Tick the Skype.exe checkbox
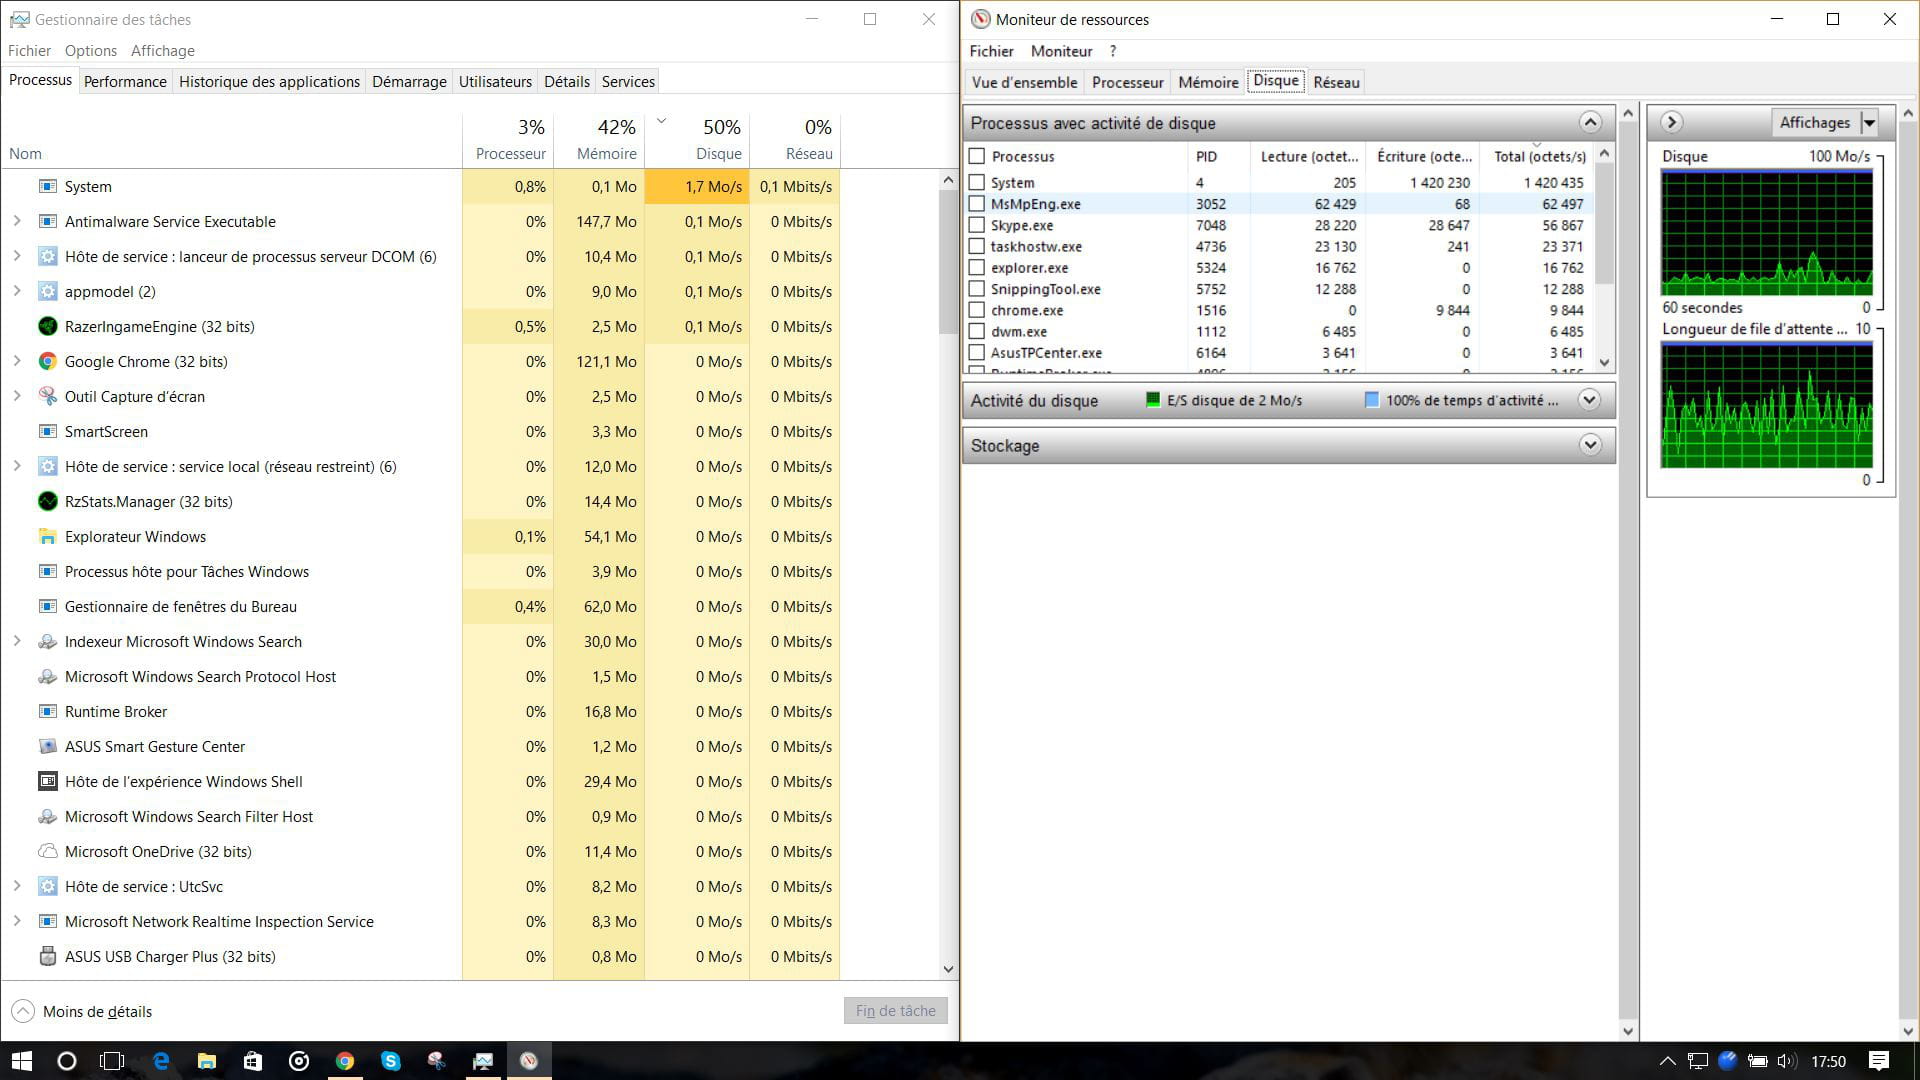The width and height of the screenshot is (1920, 1080). 977,225
